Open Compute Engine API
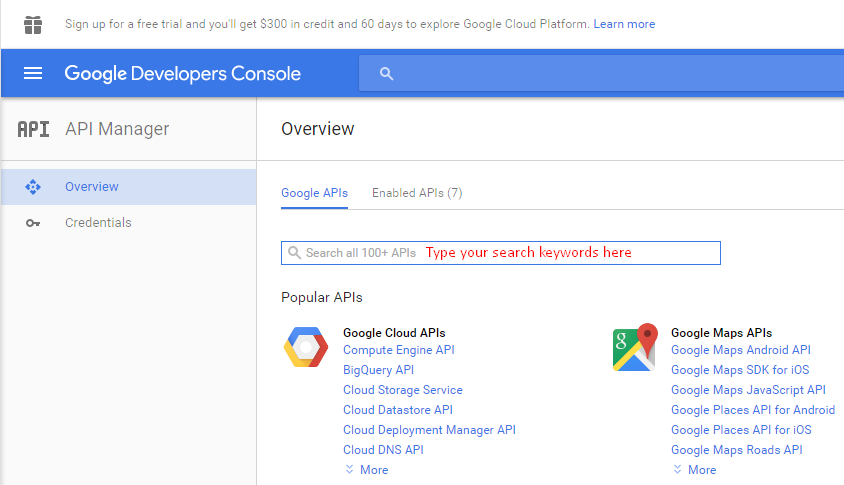This screenshot has width=844, height=485. tap(399, 350)
